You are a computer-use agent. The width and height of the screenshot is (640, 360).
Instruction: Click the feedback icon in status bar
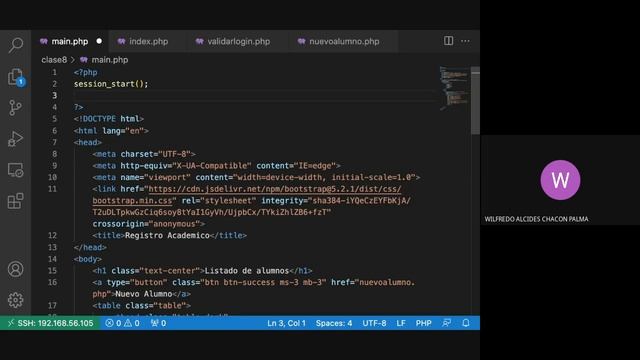click(x=447, y=323)
